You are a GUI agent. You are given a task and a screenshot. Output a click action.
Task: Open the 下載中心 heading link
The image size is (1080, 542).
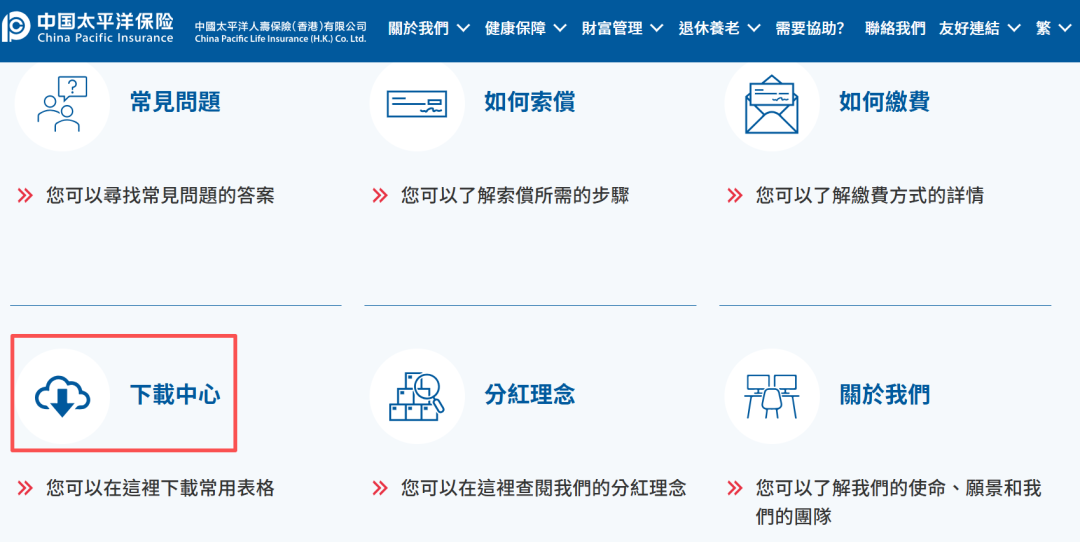(175, 395)
